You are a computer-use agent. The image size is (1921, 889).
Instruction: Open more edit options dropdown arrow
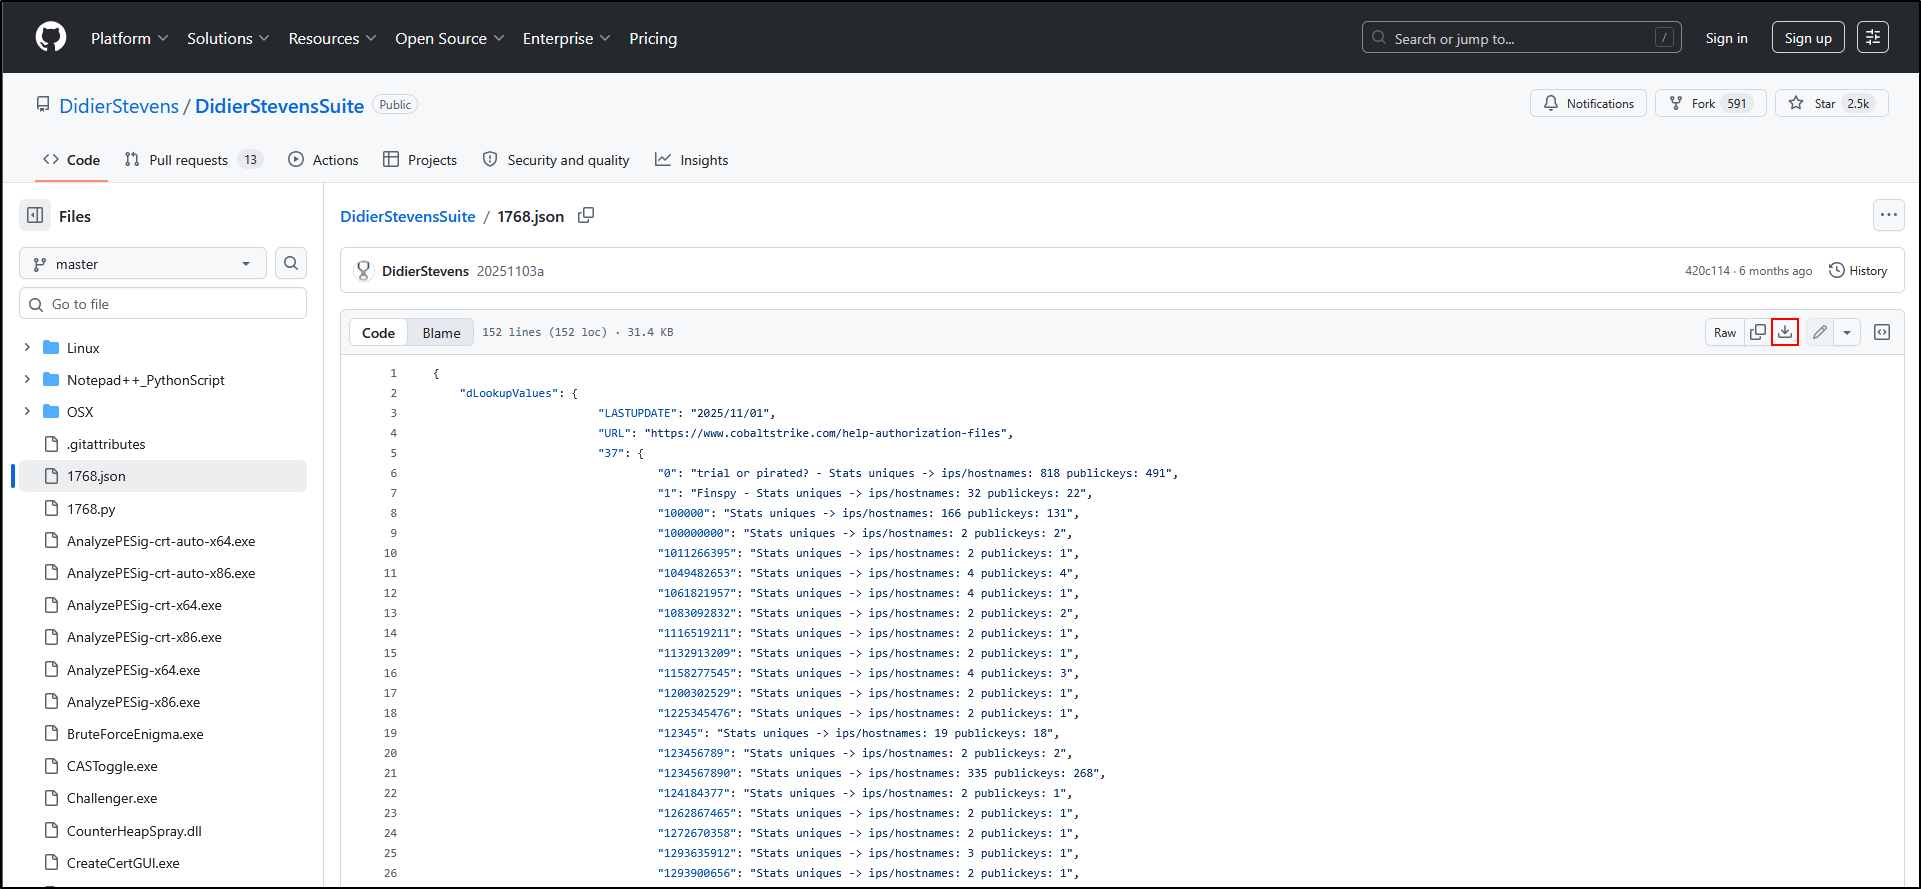tap(1847, 332)
